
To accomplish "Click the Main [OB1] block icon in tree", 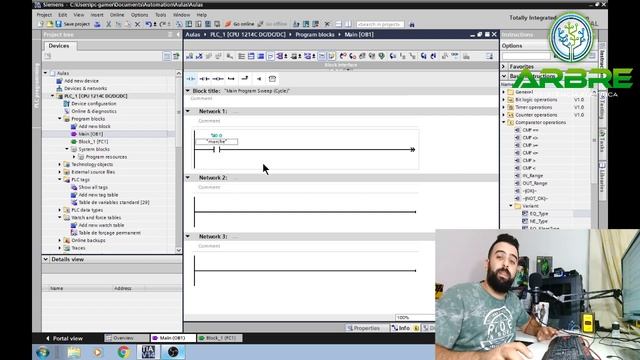I will [74, 134].
